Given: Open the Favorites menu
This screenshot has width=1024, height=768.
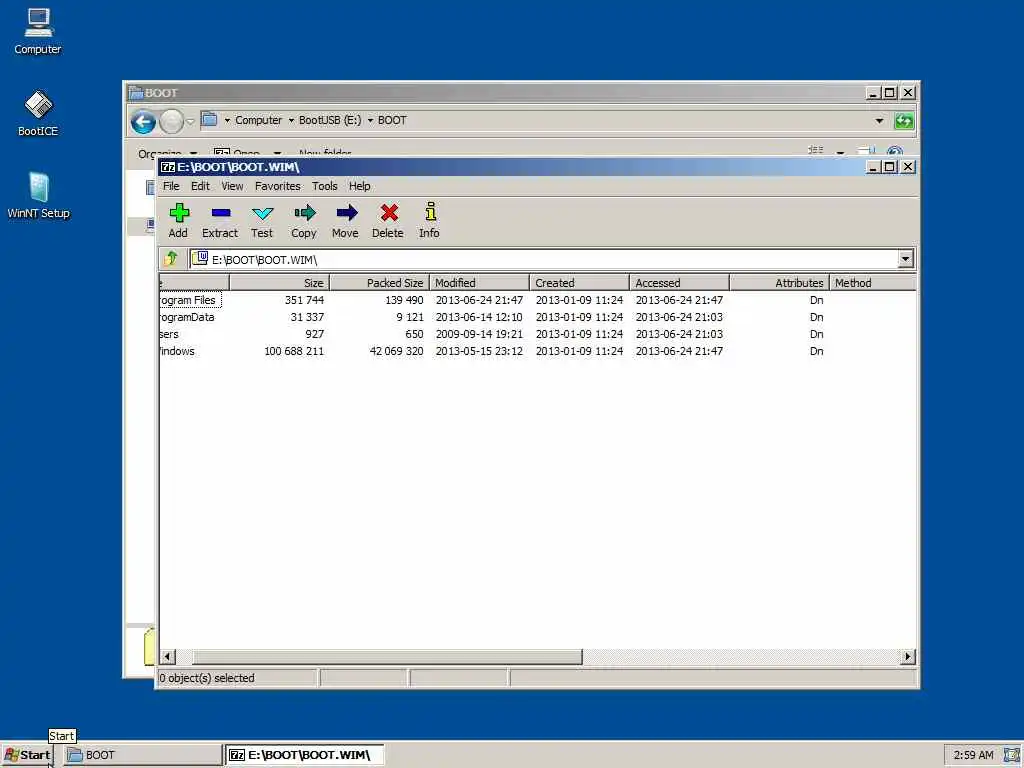Looking at the screenshot, I should click(x=278, y=186).
